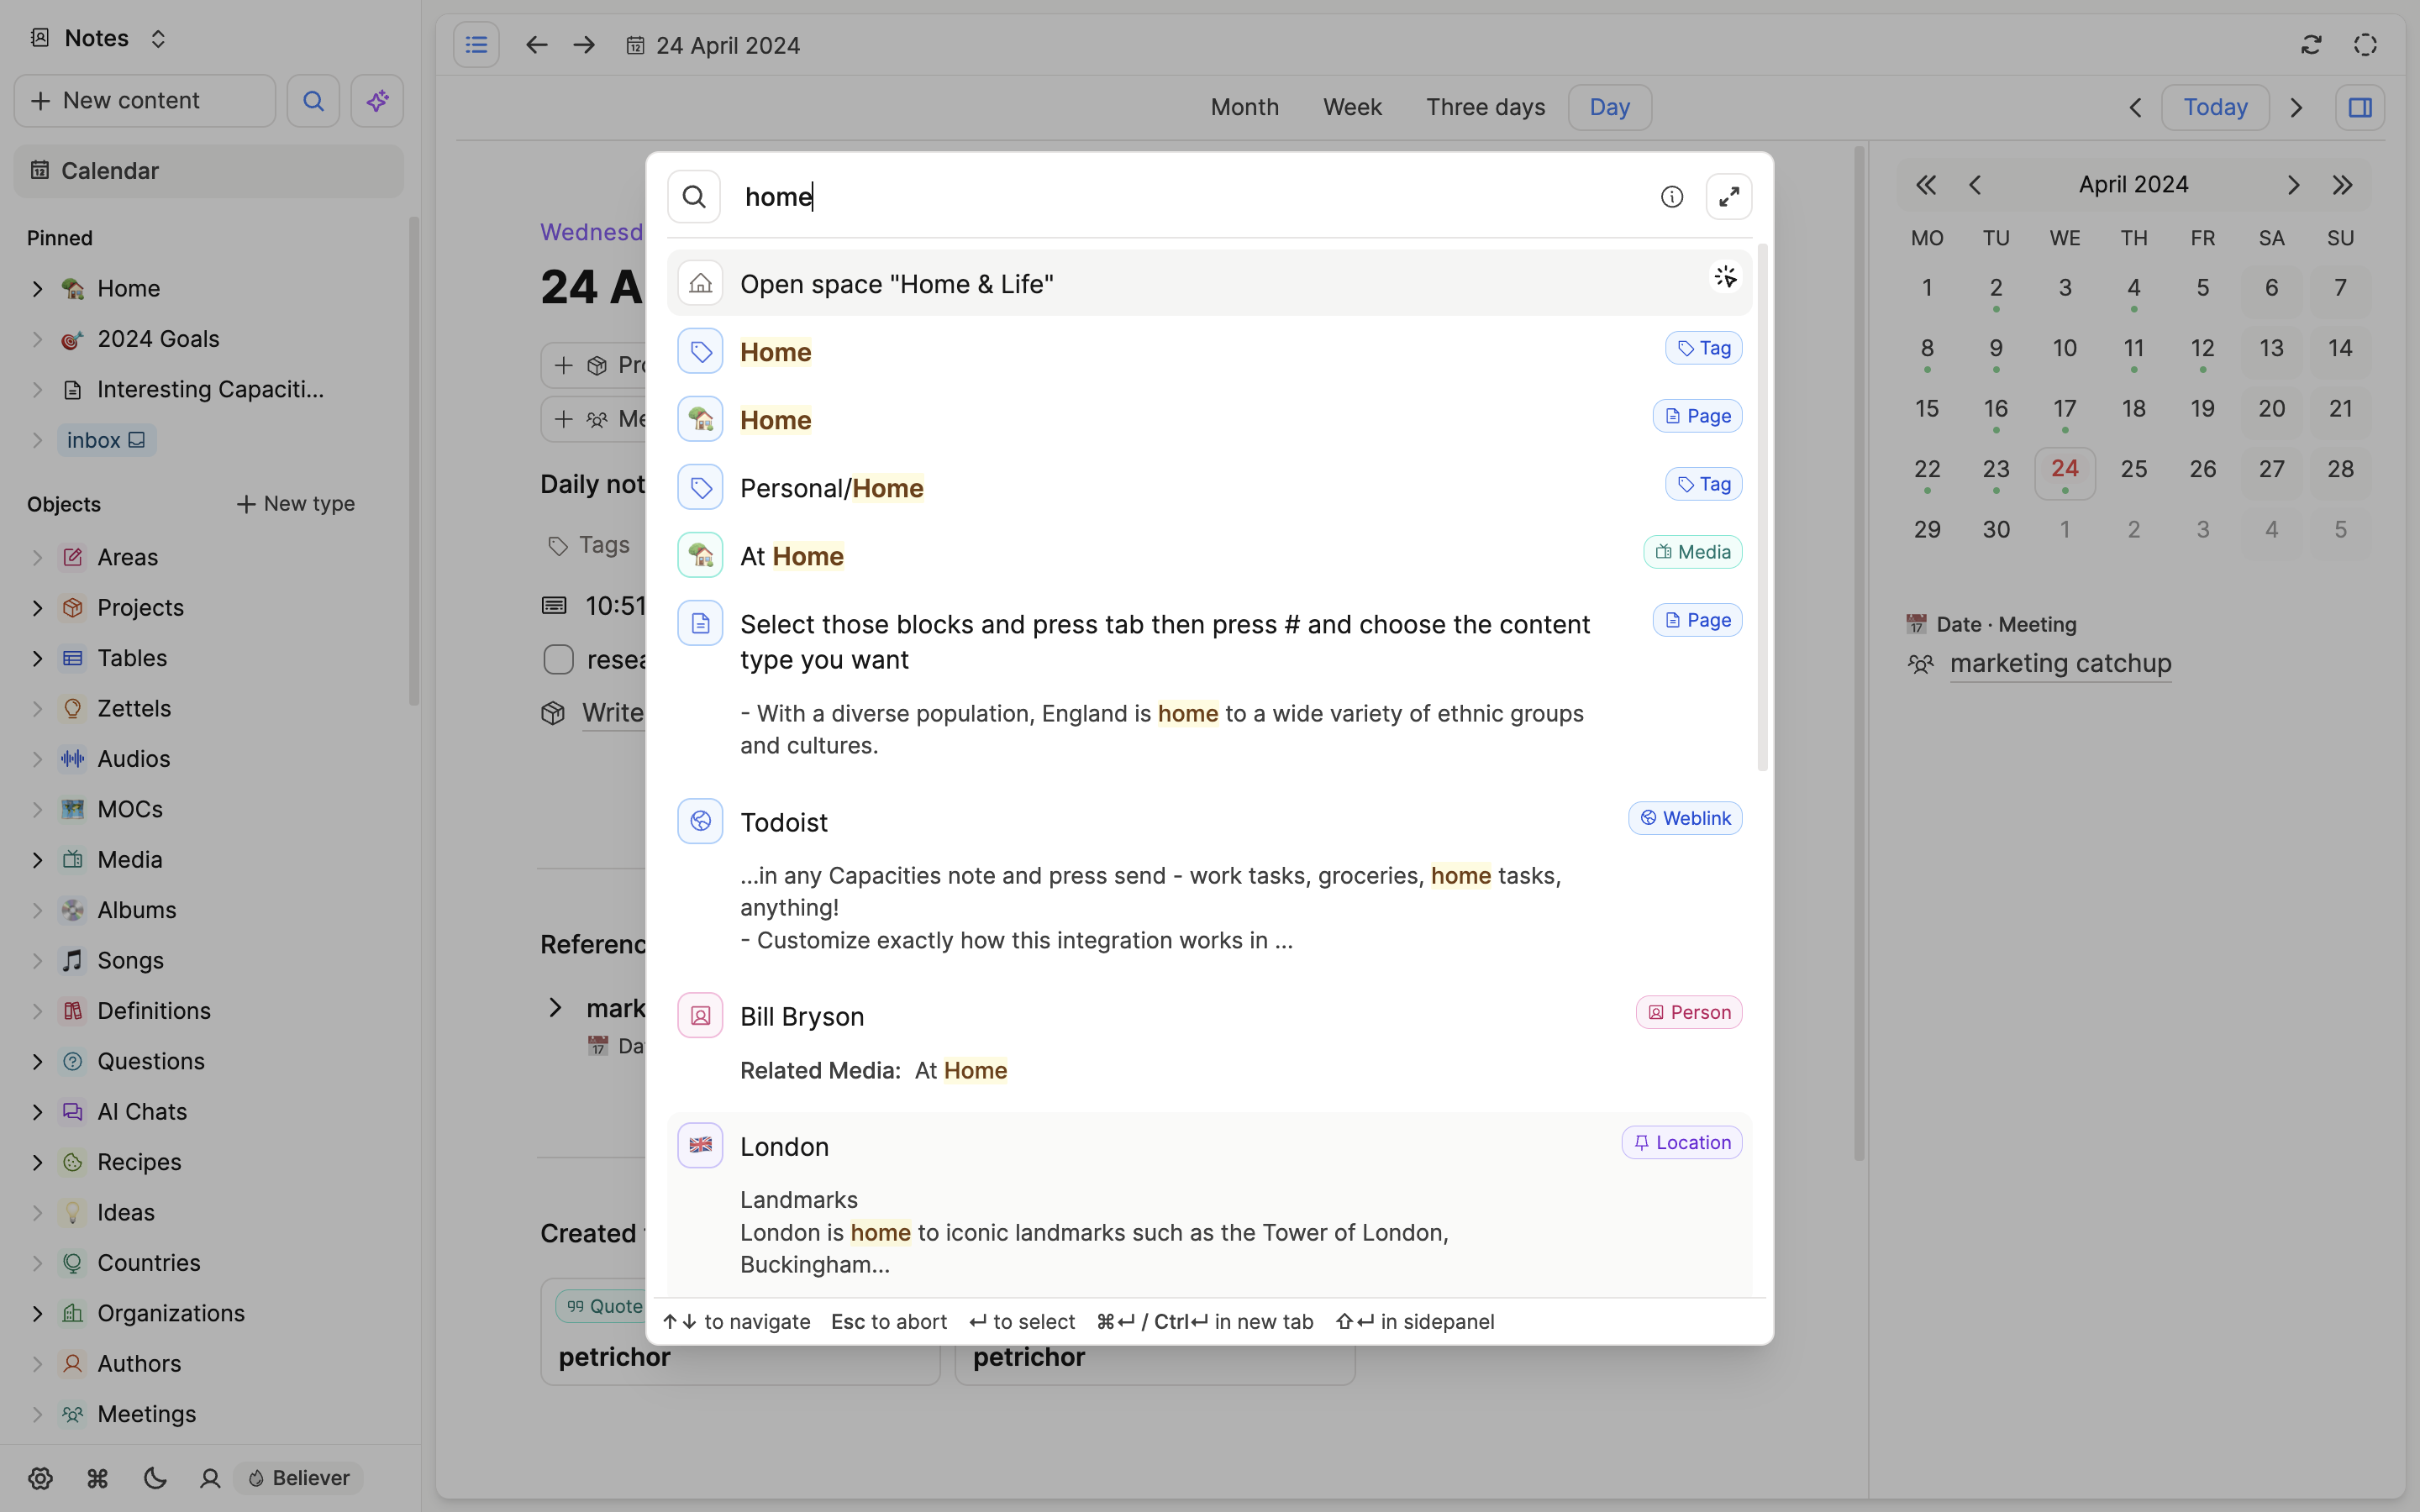Open settings gear in sidebar footer

tap(40, 1478)
